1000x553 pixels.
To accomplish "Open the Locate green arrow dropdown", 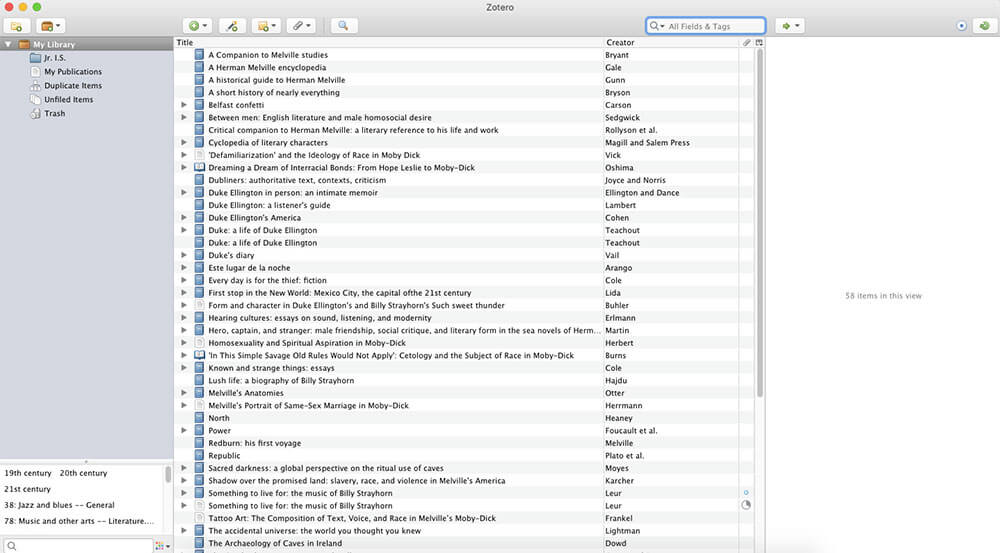I will (x=790, y=26).
